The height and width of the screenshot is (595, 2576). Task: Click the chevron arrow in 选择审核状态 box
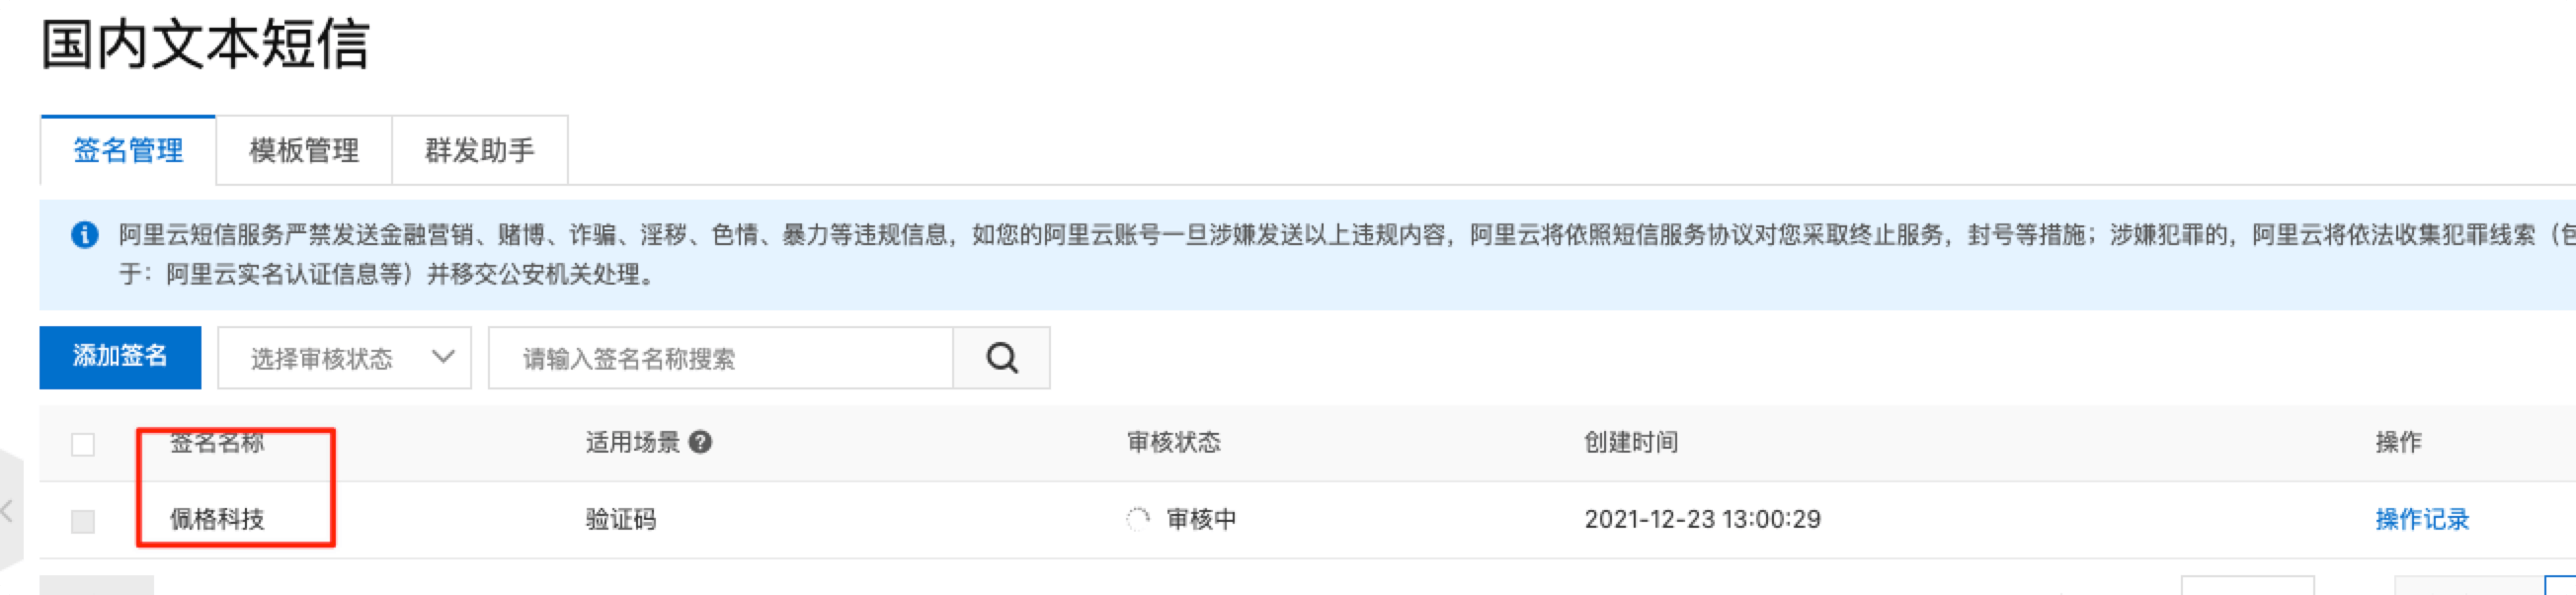coord(443,357)
